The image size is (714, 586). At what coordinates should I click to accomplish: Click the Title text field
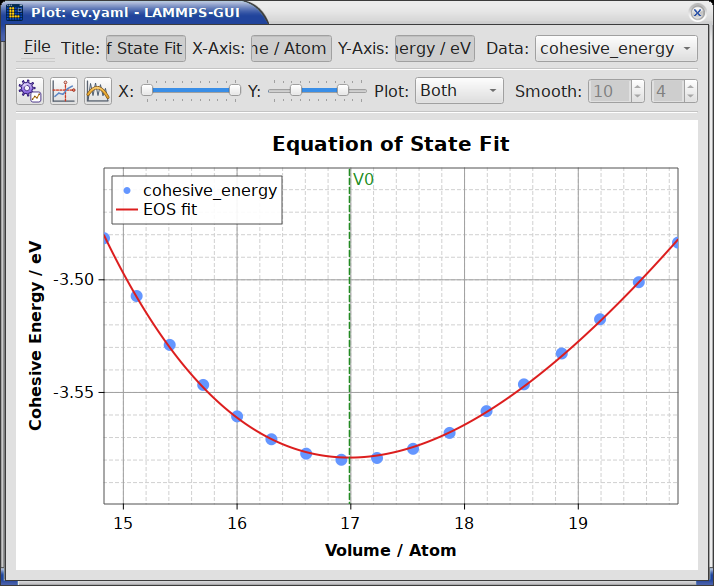pos(146,48)
